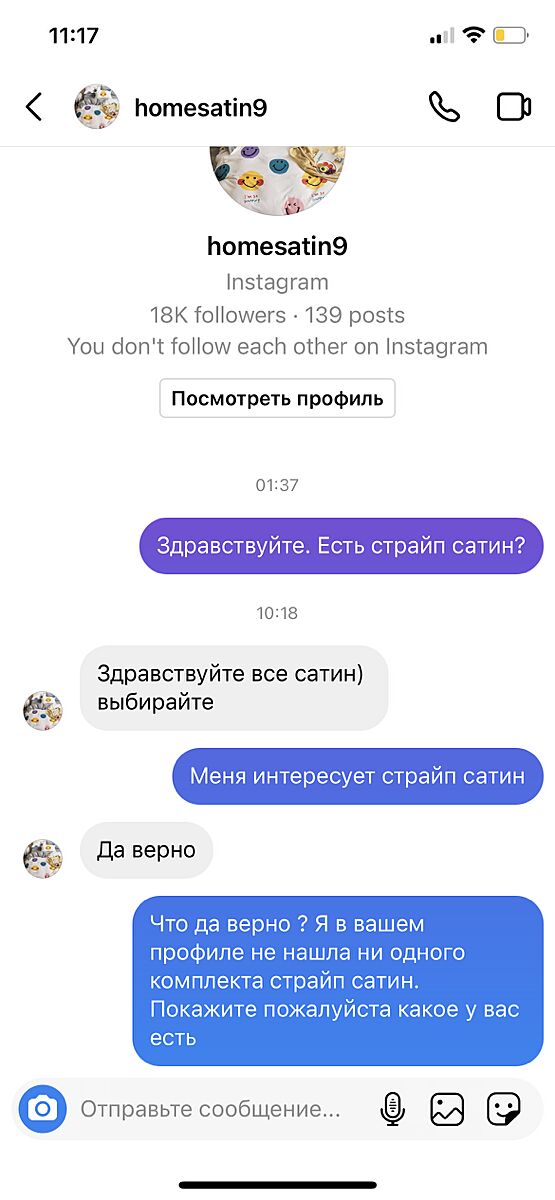The width and height of the screenshot is (555, 1200).
Task: Select the reply "Здравствуйте все сатин) выбирайте"
Action: click(x=234, y=687)
